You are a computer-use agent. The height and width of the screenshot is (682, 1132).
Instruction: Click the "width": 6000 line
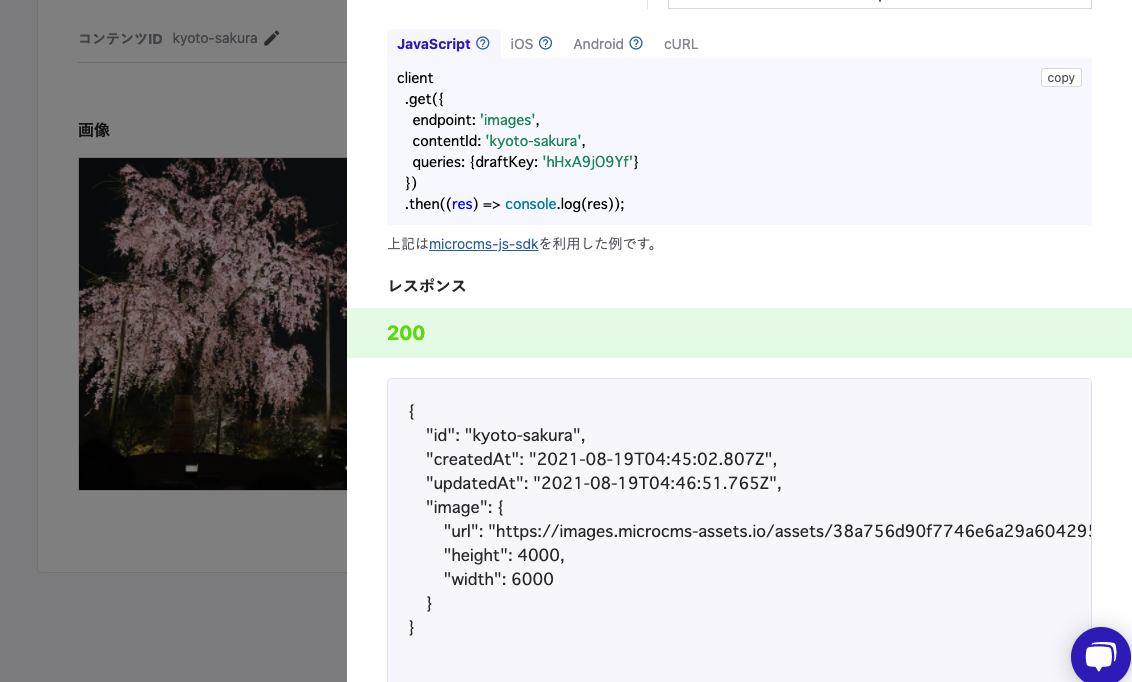[x=498, y=579]
